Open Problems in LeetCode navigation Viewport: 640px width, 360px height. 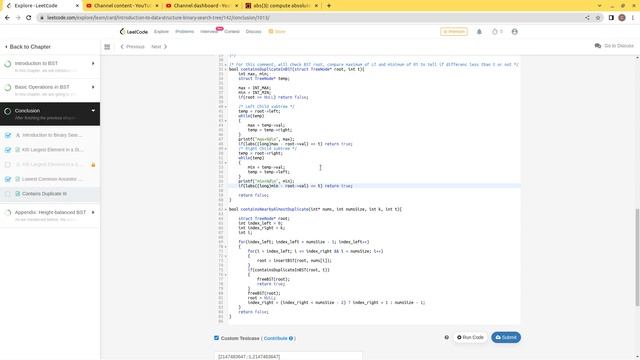(184, 31)
